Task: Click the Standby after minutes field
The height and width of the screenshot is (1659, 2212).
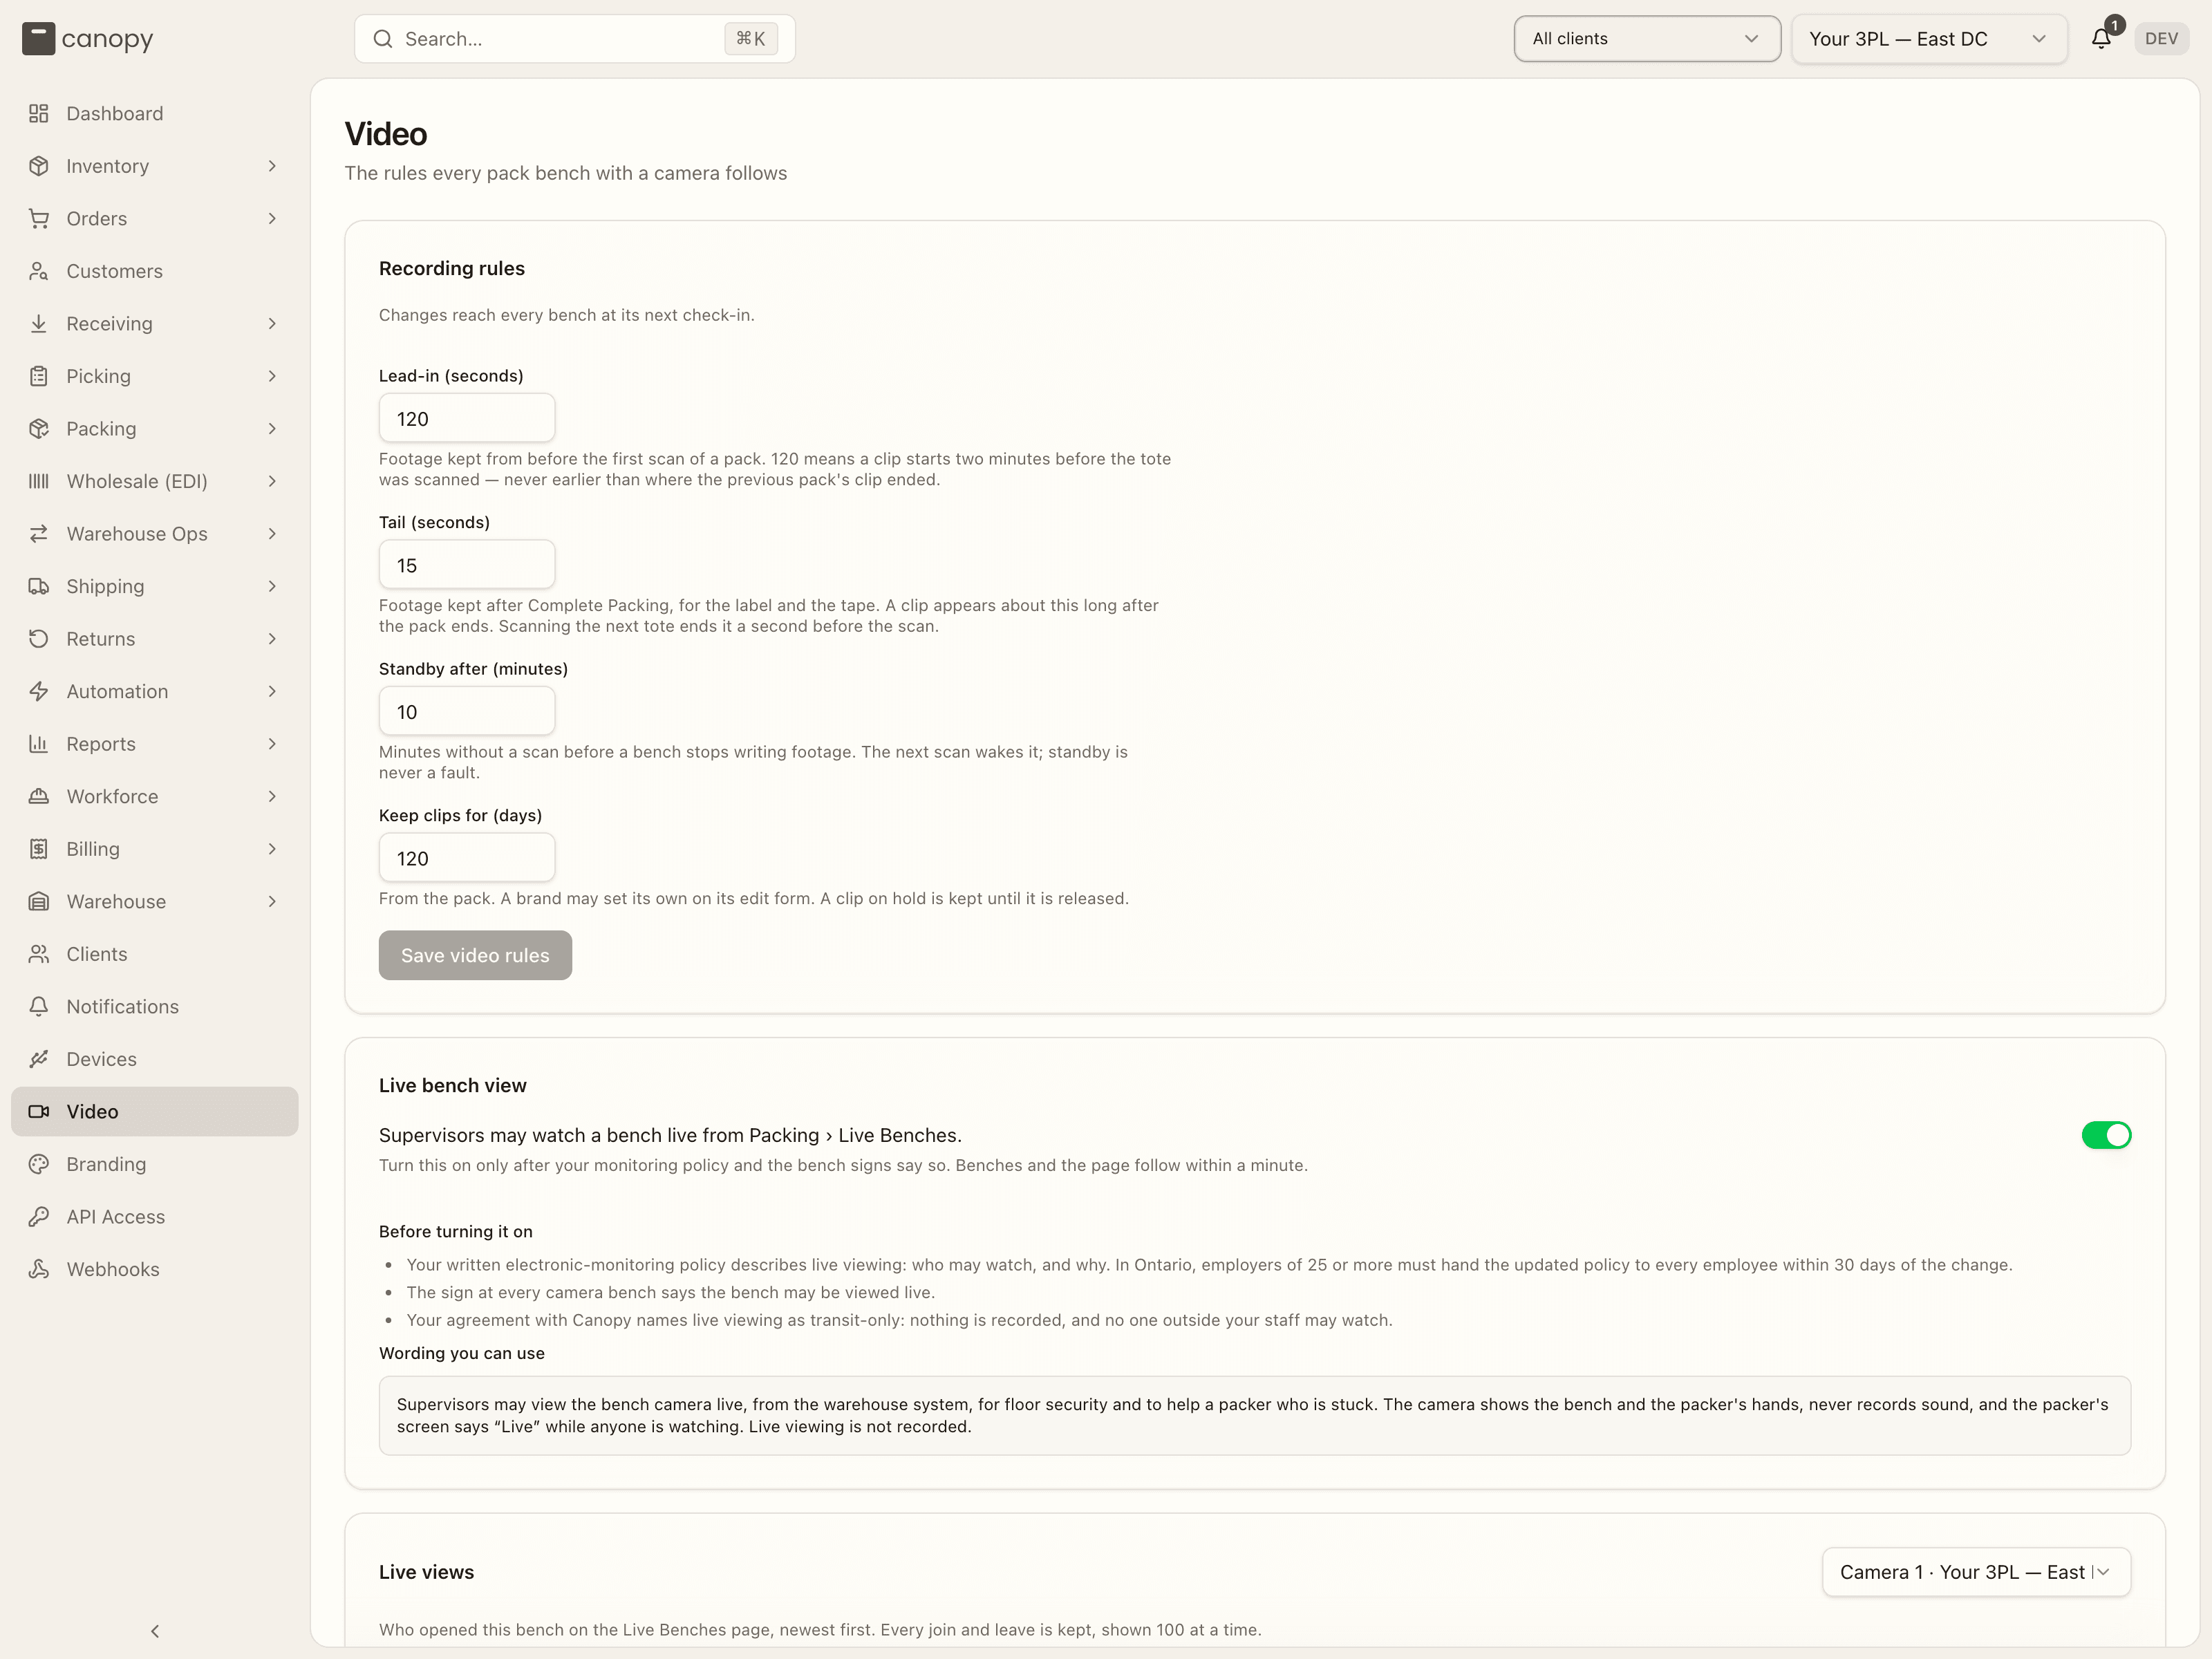Action: click(466, 711)
